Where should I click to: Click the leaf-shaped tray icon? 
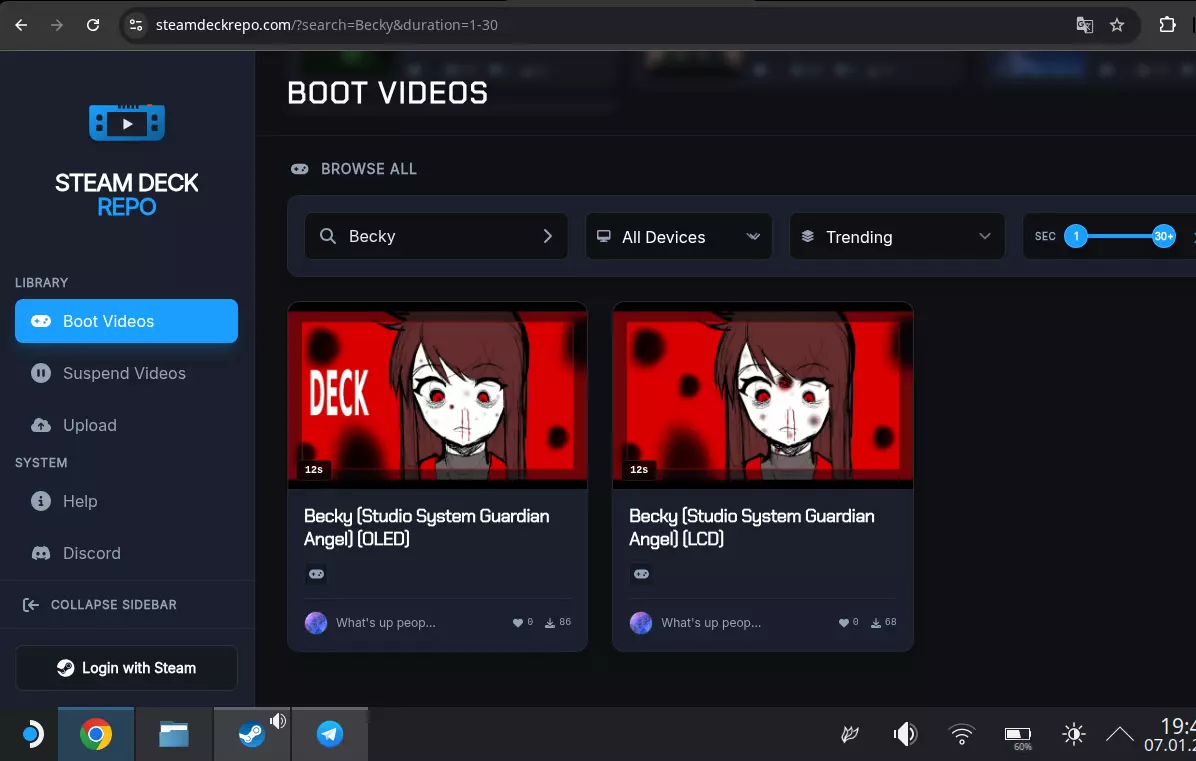point(849,734)
